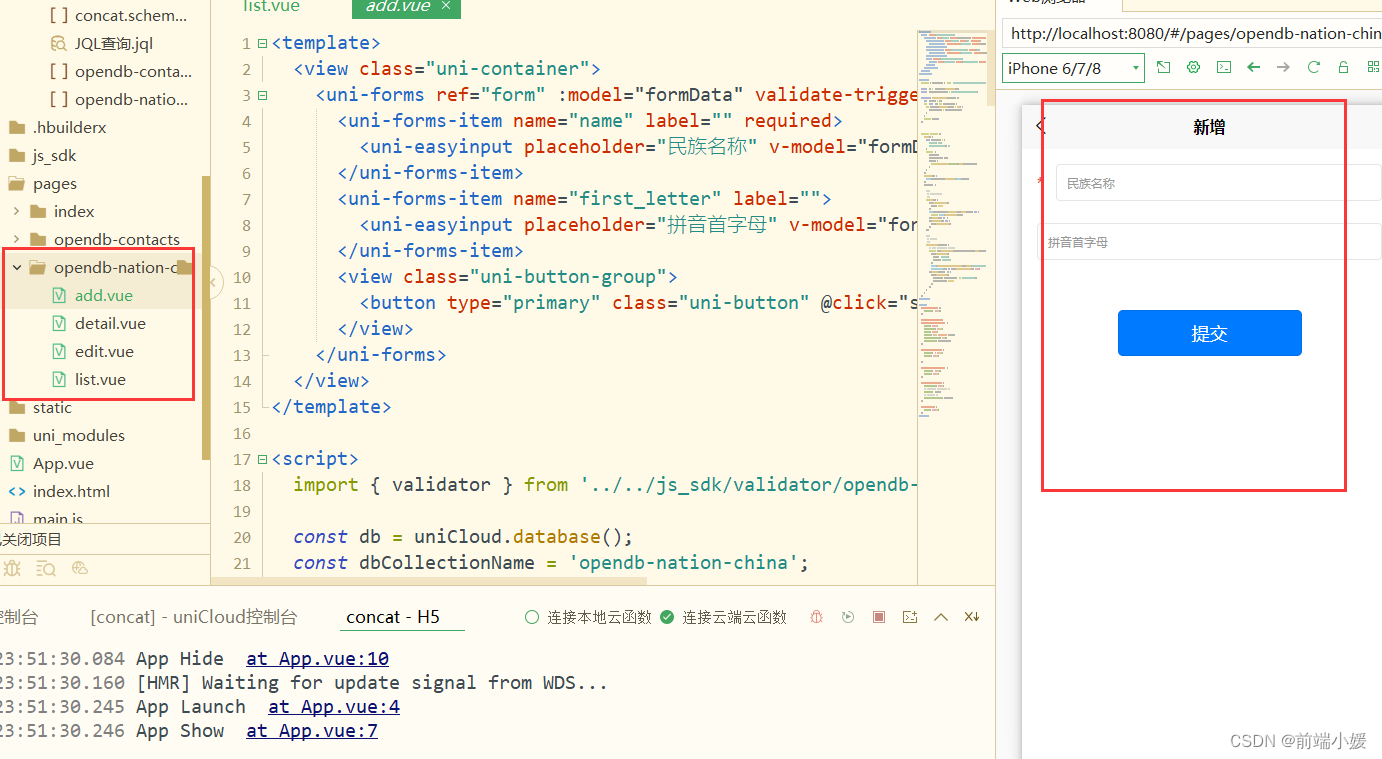Image resolution: width=1382 pixels, height=759 pixels.
Task: Select the concat.schema file in tree
Action: 131,15
